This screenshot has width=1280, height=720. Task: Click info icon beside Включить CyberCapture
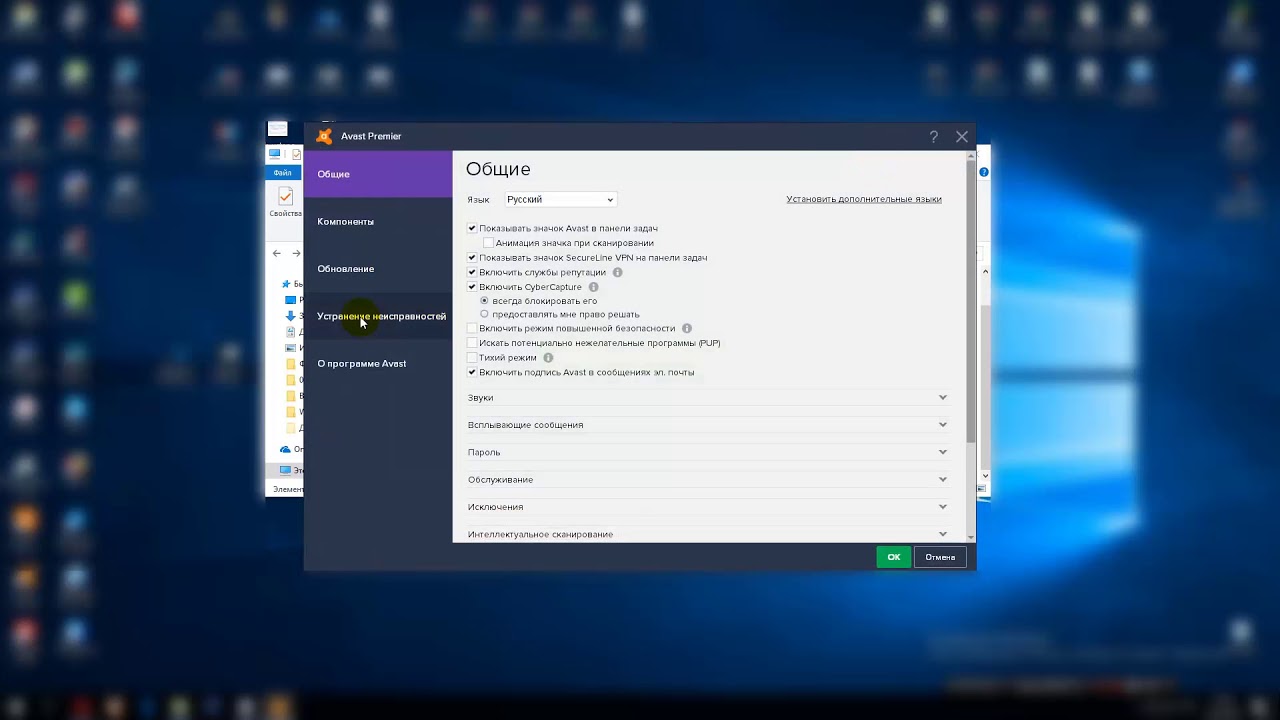pyautogui.click(x=593, y=287)
